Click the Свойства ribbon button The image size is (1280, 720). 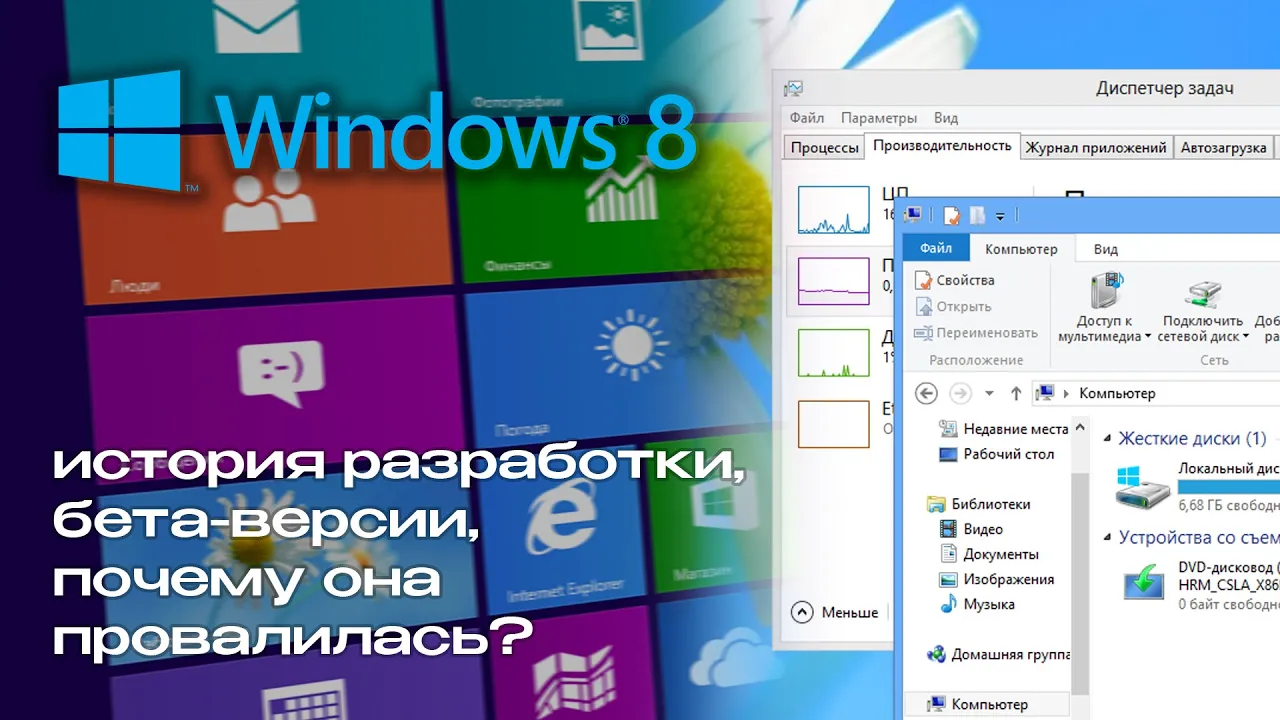[x=955, y=280]
